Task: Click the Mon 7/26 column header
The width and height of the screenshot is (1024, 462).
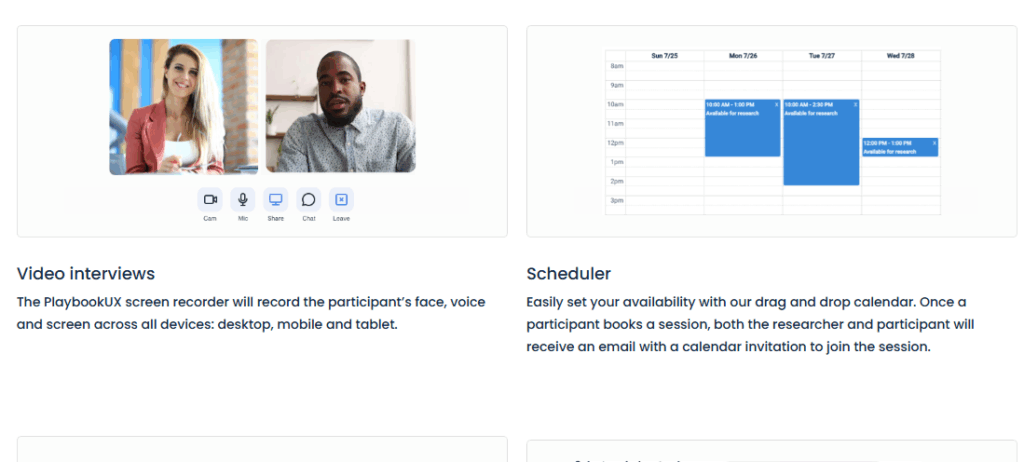Action: [x=743, y=56]
